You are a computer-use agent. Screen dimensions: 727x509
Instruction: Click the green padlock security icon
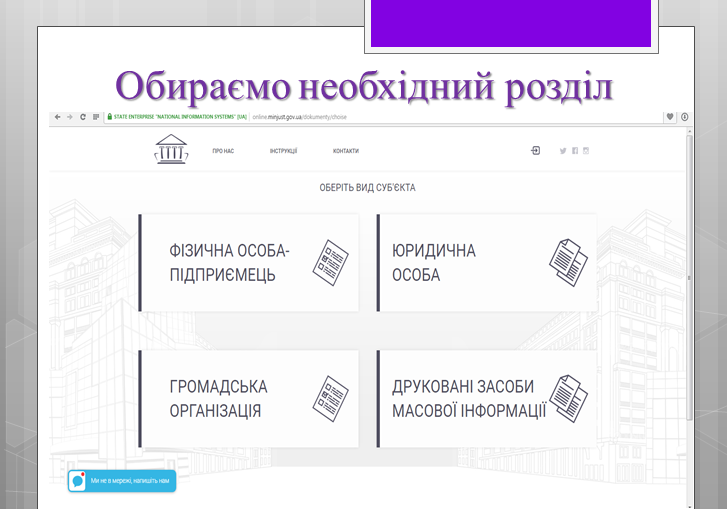110,117
